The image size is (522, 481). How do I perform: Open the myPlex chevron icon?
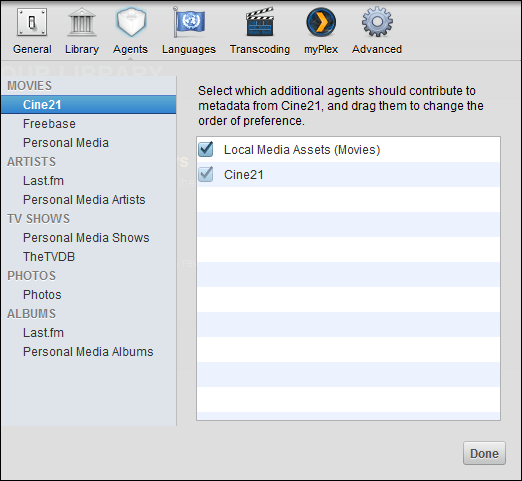(x=321, y=22)
